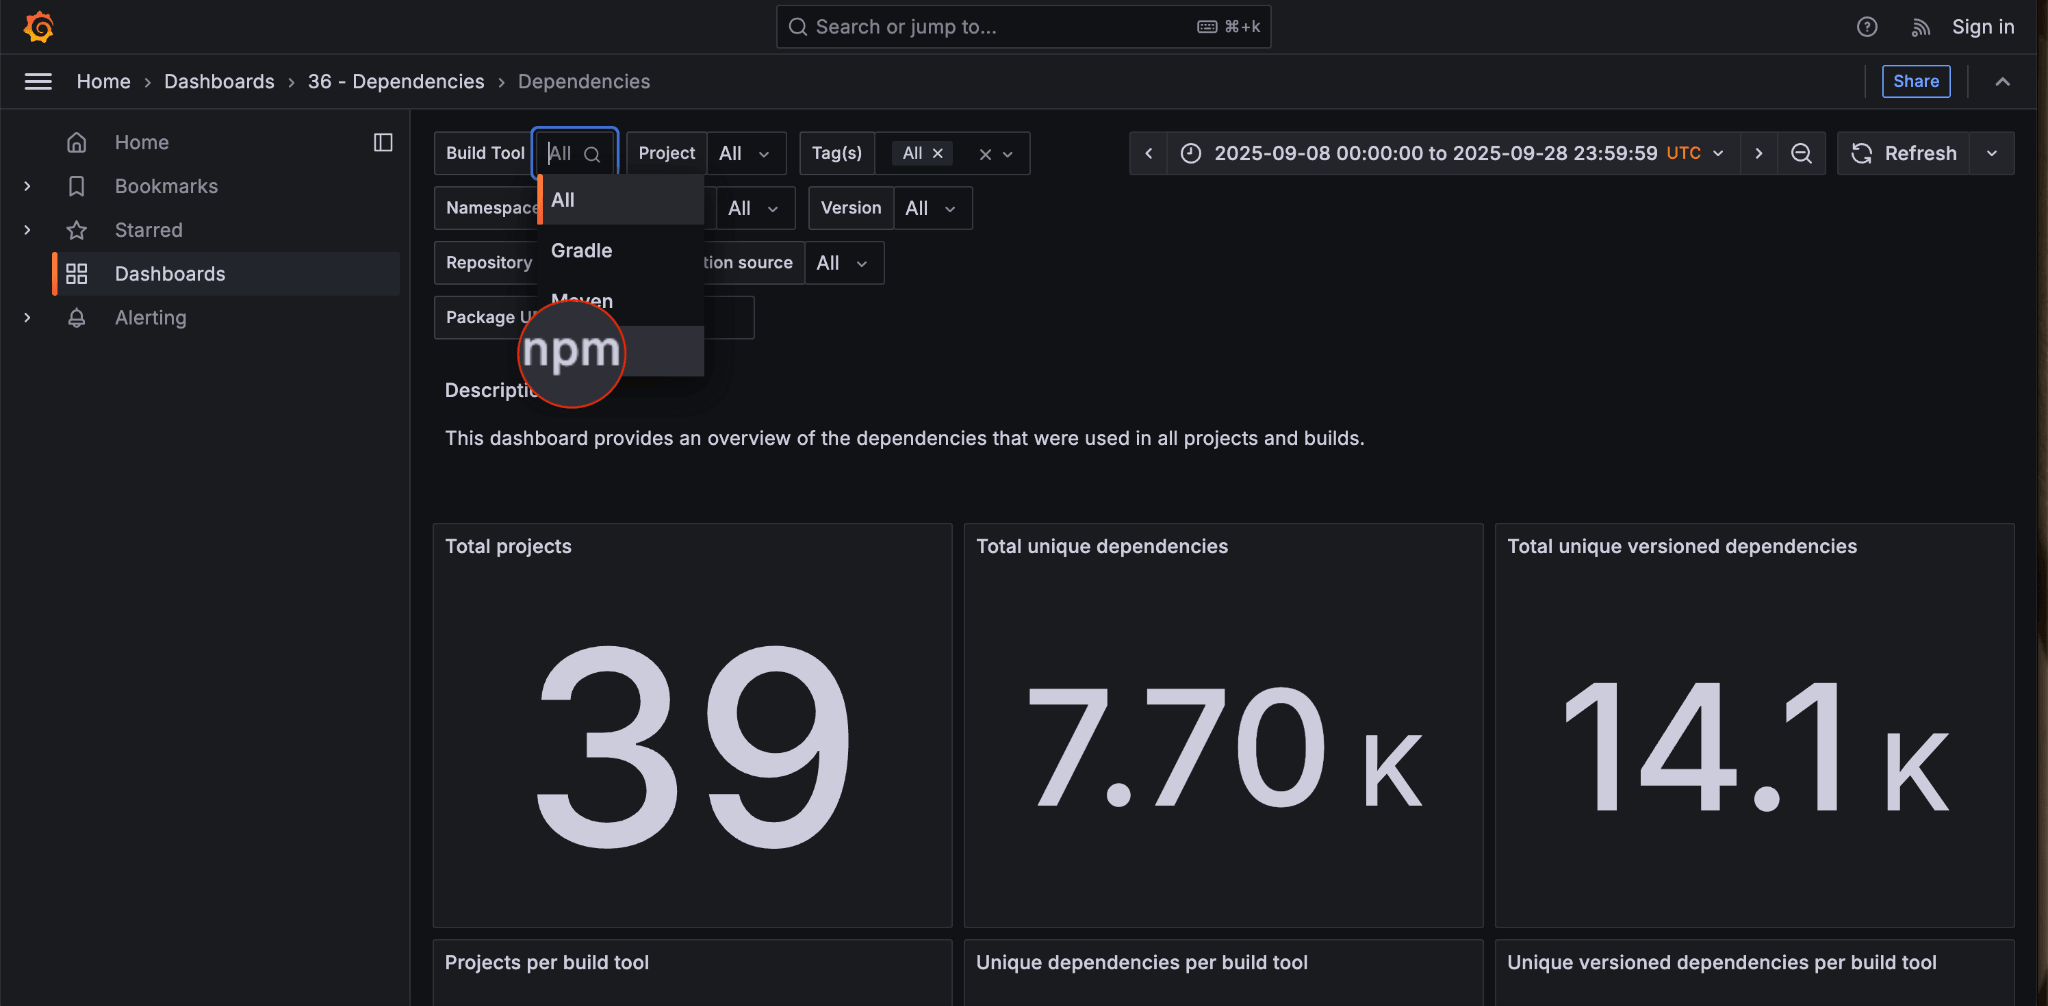2048x1006 pixels.
Task: Remove the All tag chip
Action: [938, 153]
